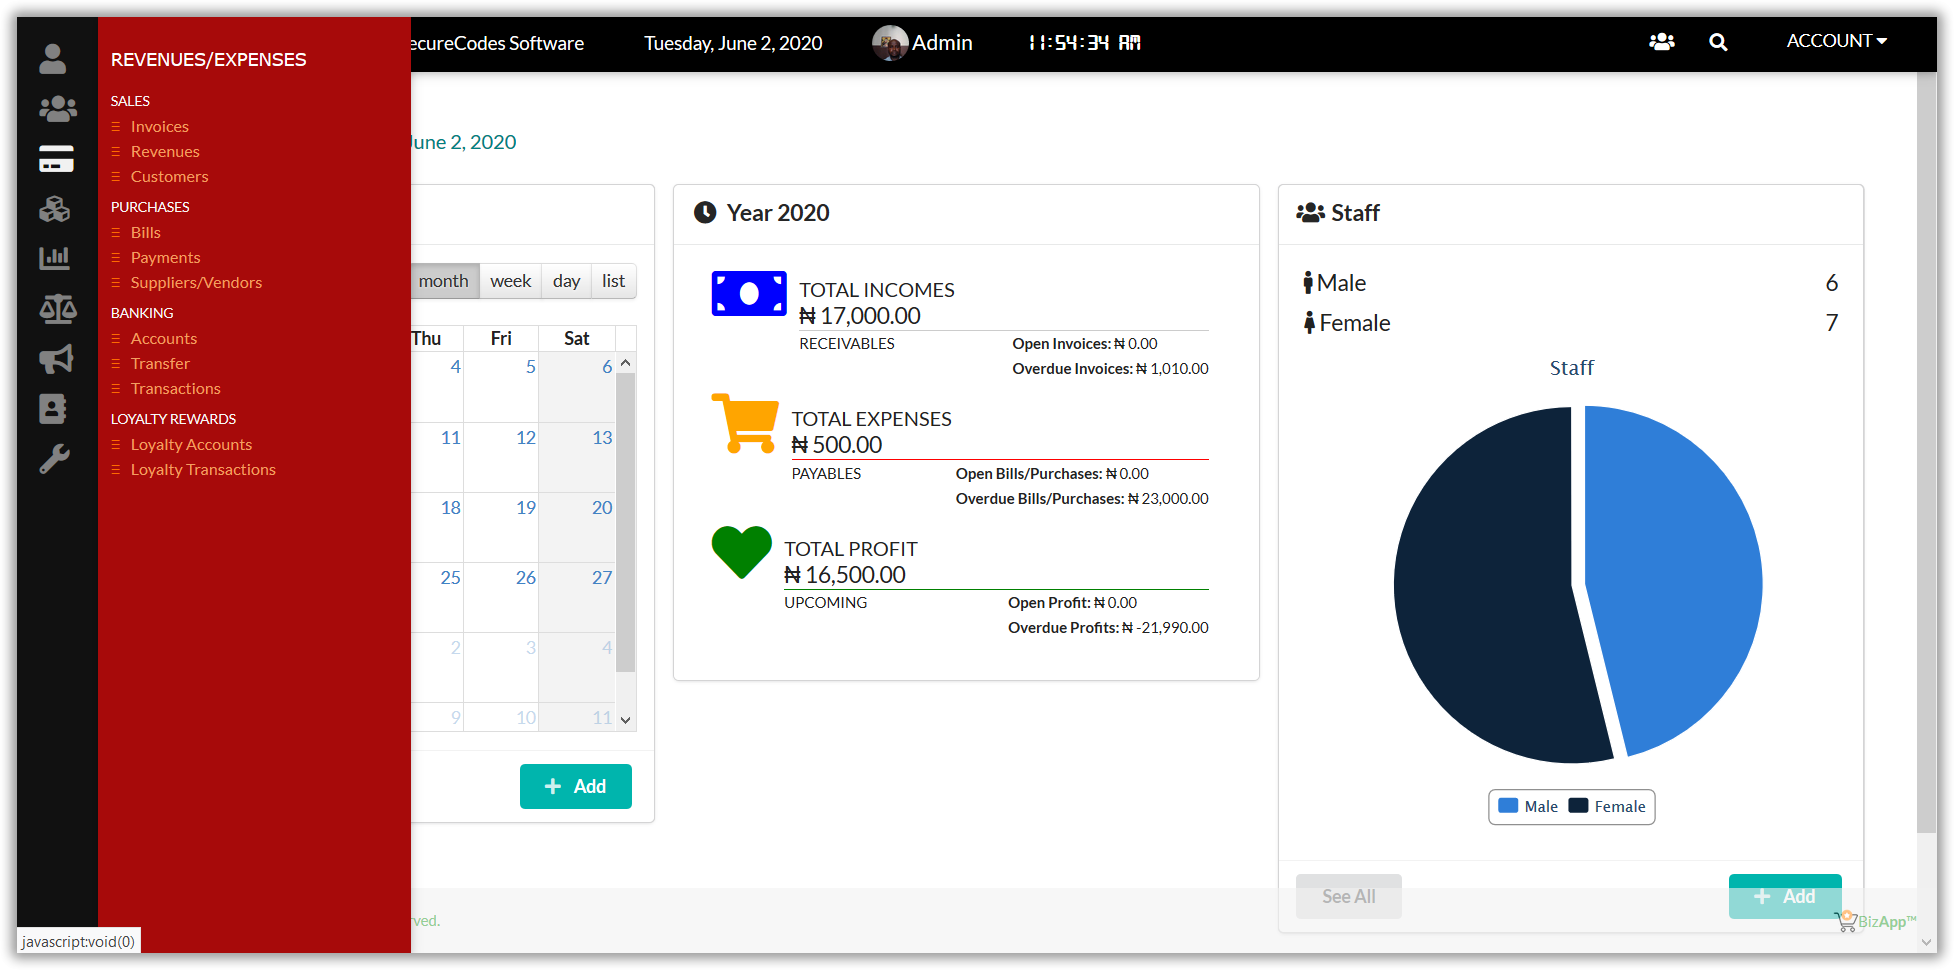Click the users group icon in top bar
This screenshot has height=970, width=1954.
(x=1662, y=42)
